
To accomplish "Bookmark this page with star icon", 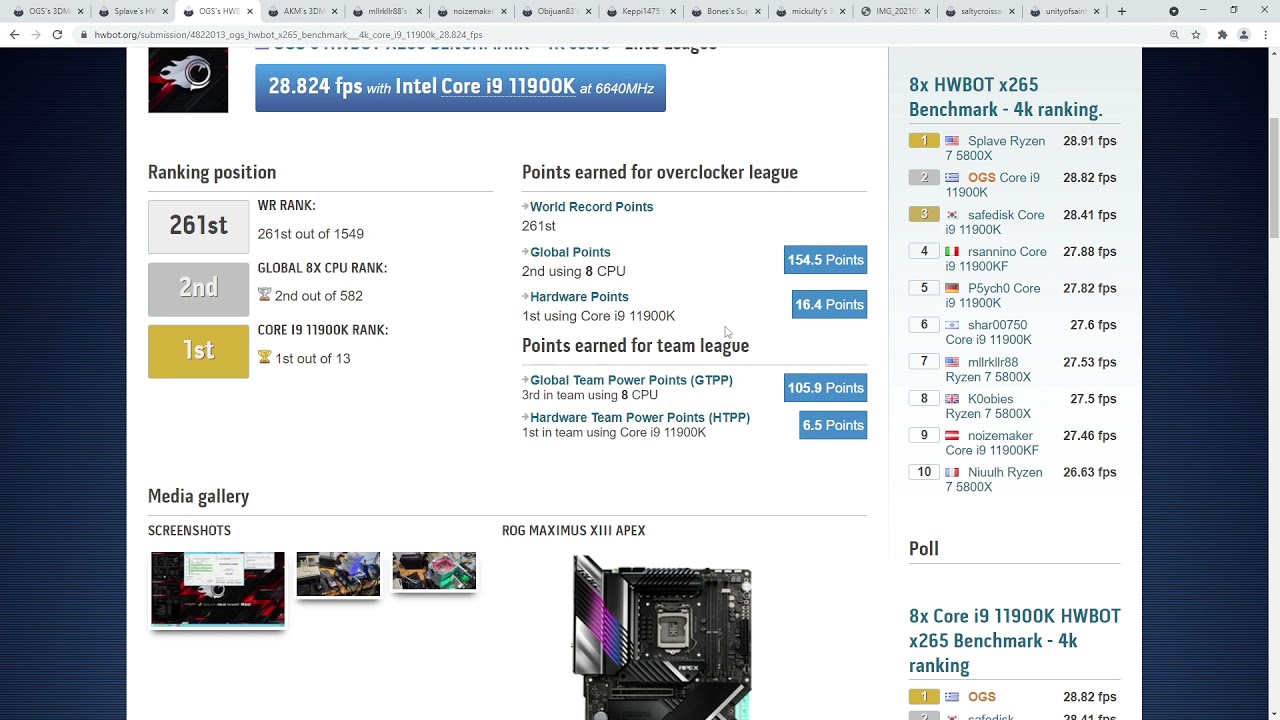I will pyautogui.click(x=1196, y=34).
